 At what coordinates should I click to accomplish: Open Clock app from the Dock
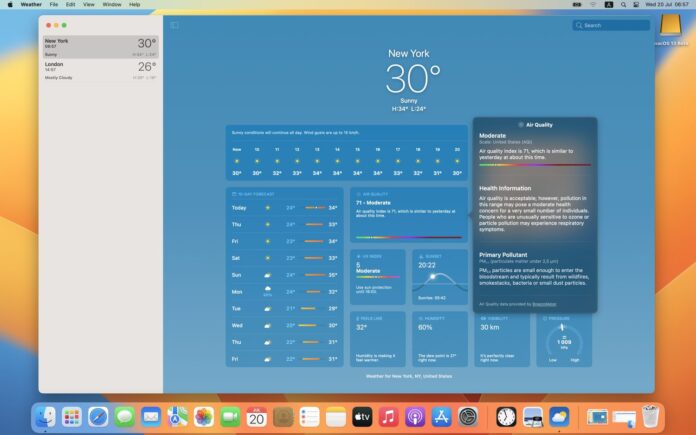(x=506, y=417)
